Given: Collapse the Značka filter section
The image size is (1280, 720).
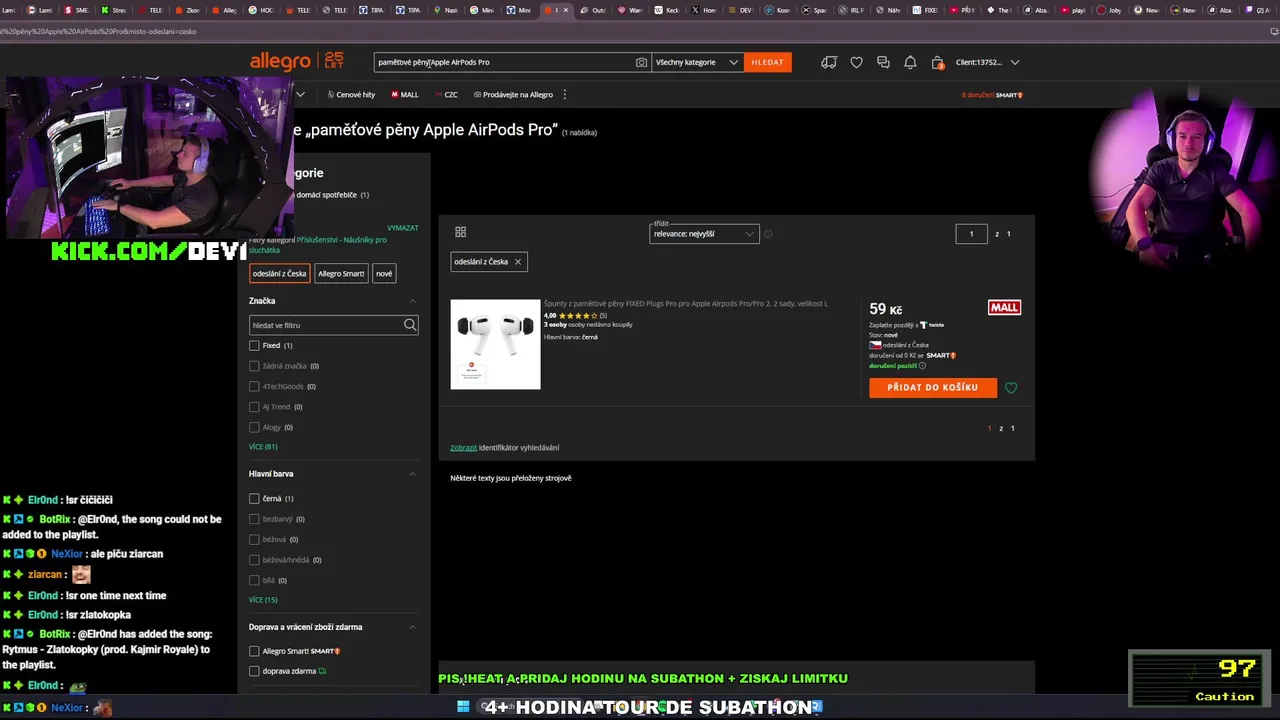Looking at the screenshot, I should pos(412,301).
